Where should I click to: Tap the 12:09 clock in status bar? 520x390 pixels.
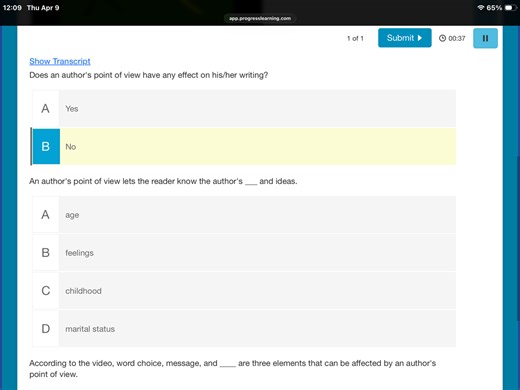pos(12,8)
